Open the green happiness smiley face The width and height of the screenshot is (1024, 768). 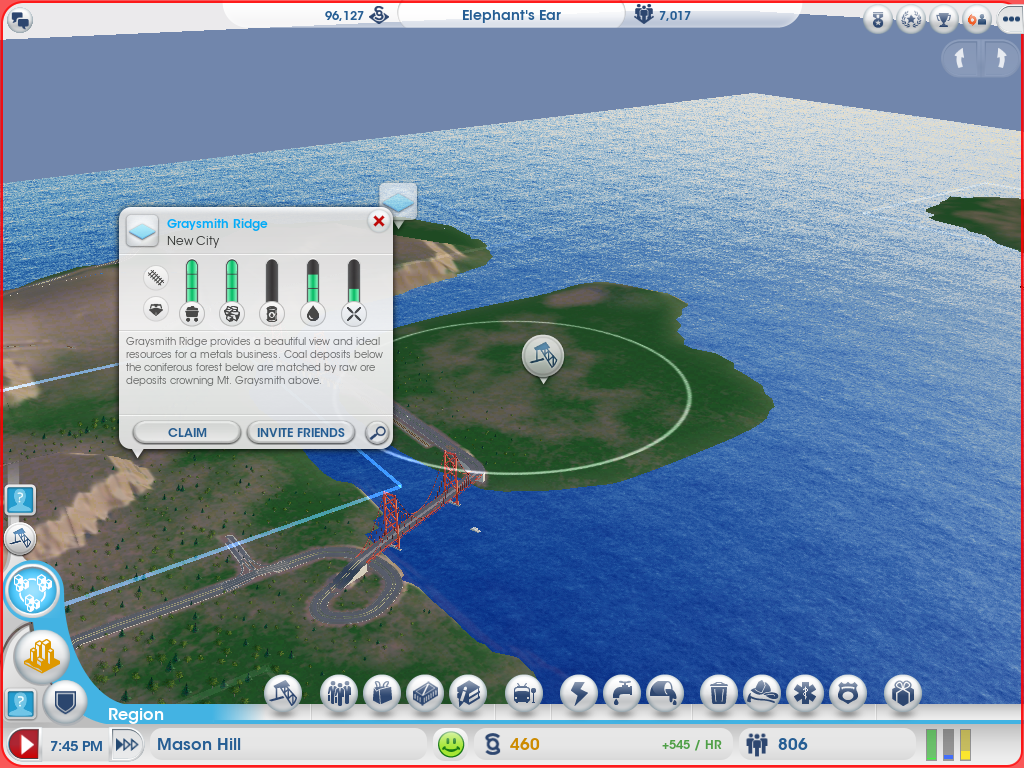pyautogui.click(x=451, y=744)
